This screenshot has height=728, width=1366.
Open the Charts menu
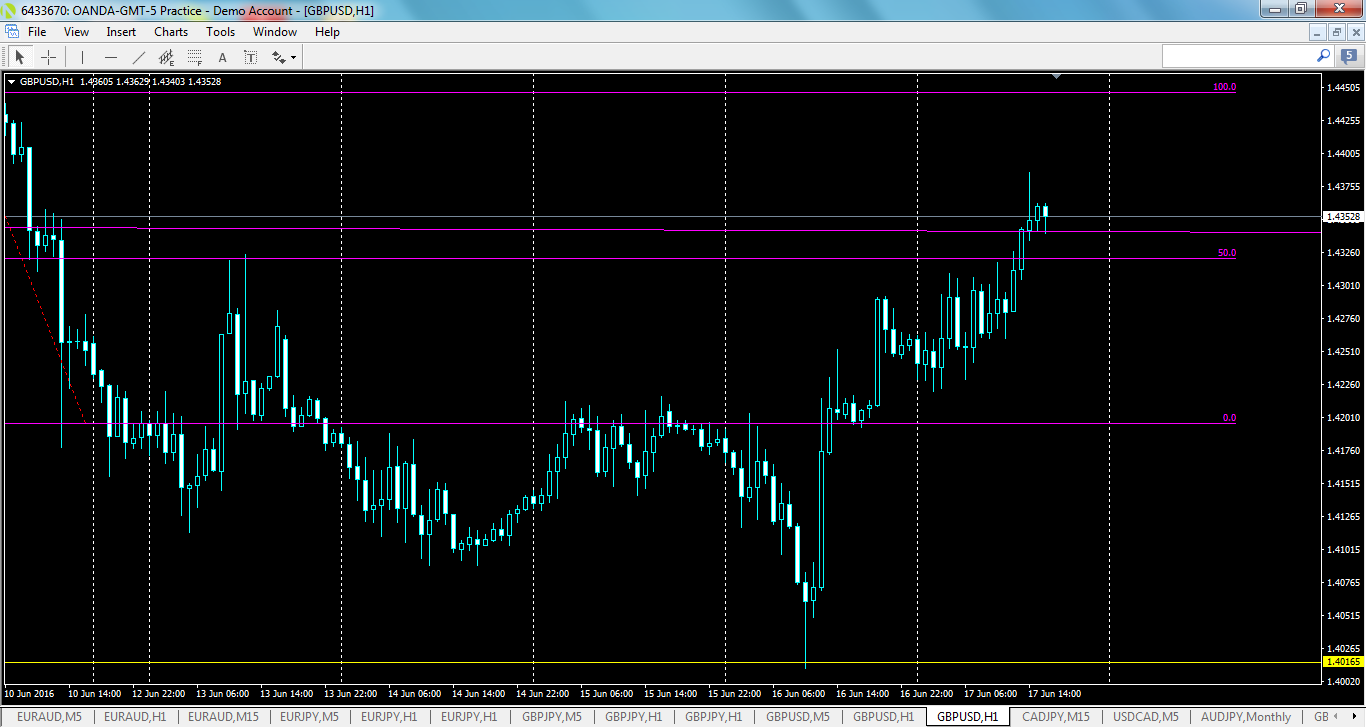click(x=170, y=31)
